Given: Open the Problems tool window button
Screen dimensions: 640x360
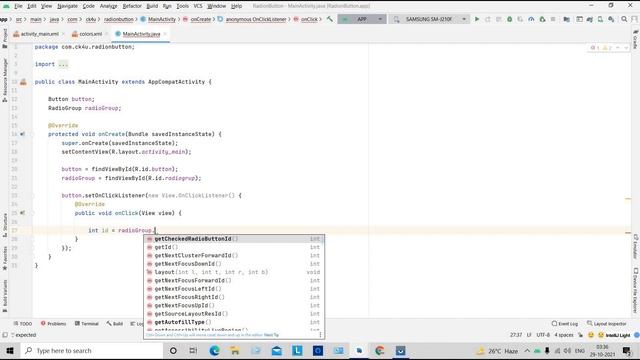Looking at the screenshot, I should click(53, 324).
